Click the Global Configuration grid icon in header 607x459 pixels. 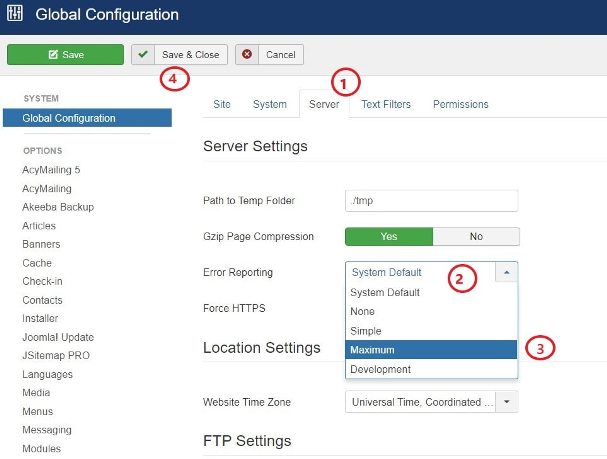[16, 15]
